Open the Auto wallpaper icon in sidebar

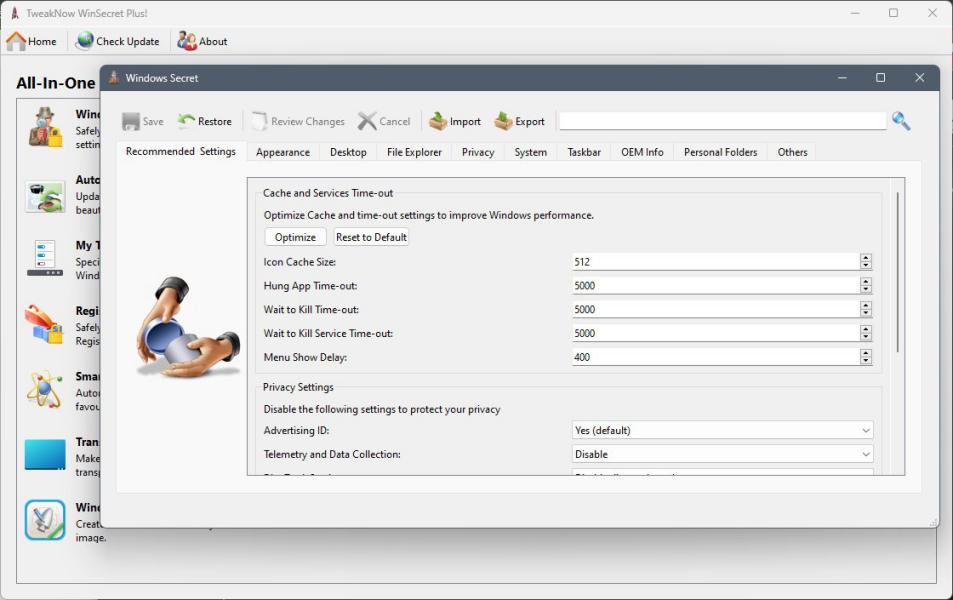(45, 196)
